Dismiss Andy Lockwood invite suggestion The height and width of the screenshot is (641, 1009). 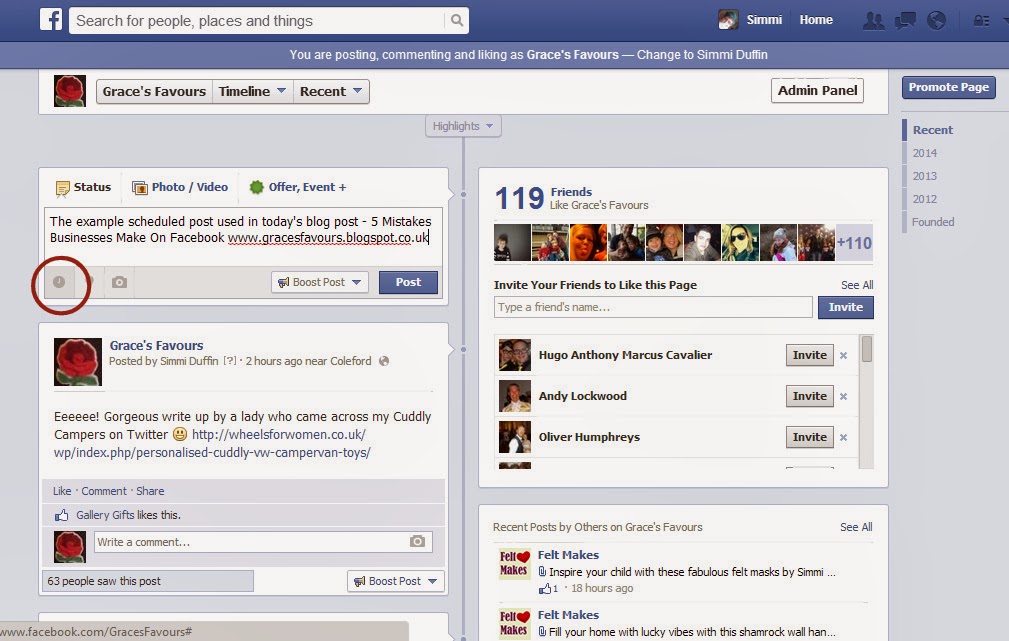[x=844, y=396]
